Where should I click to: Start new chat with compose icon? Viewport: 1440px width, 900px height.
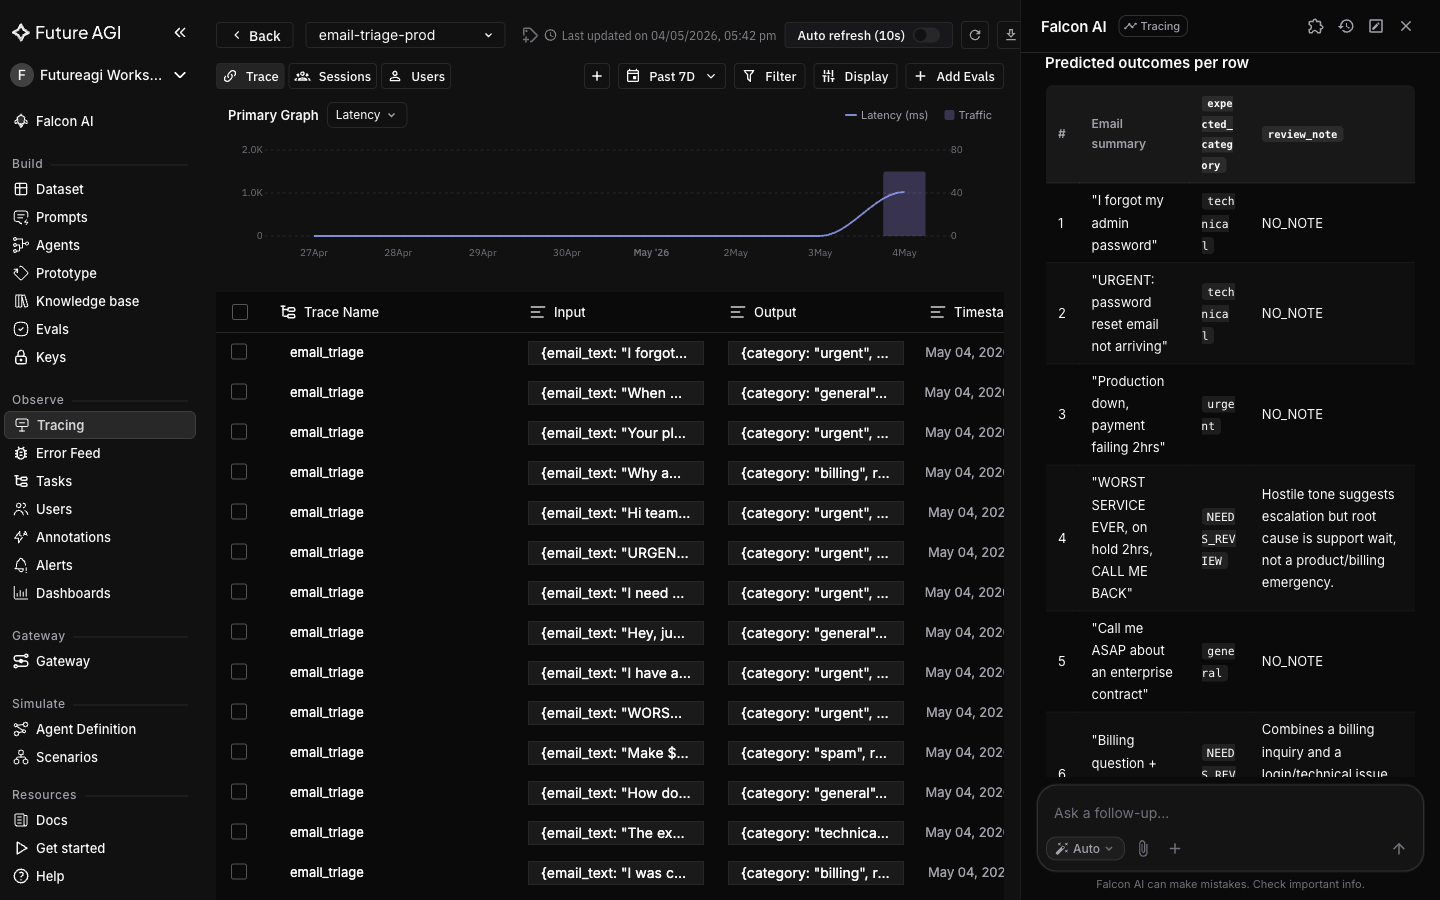(x=1376, y=26)
